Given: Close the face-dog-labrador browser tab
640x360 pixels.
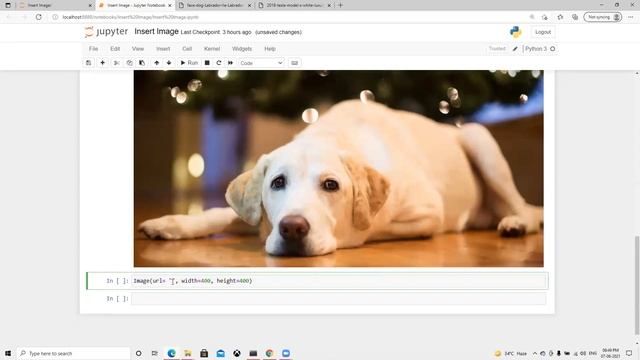Looking at the screenshot, I should [x=248, y=5].
